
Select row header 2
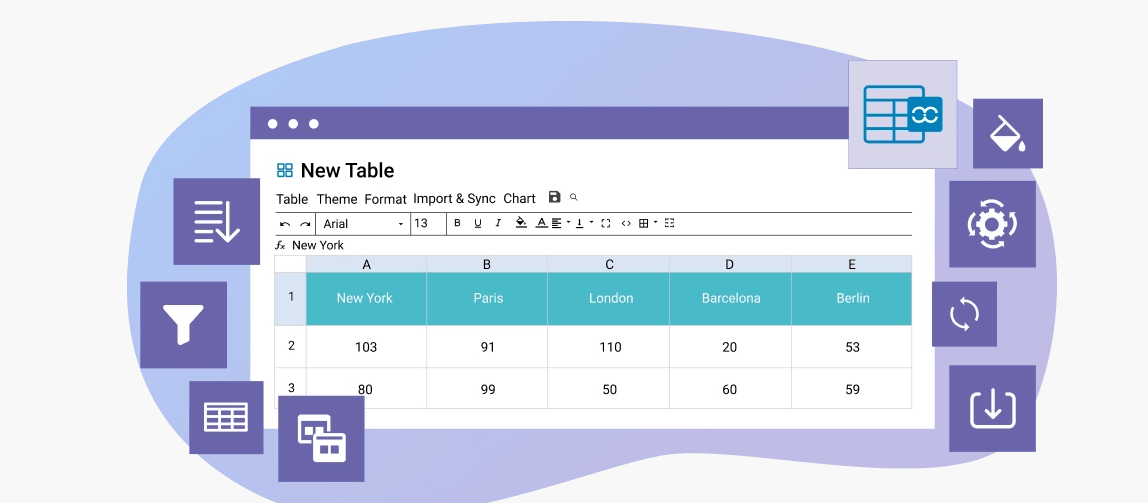291,346
